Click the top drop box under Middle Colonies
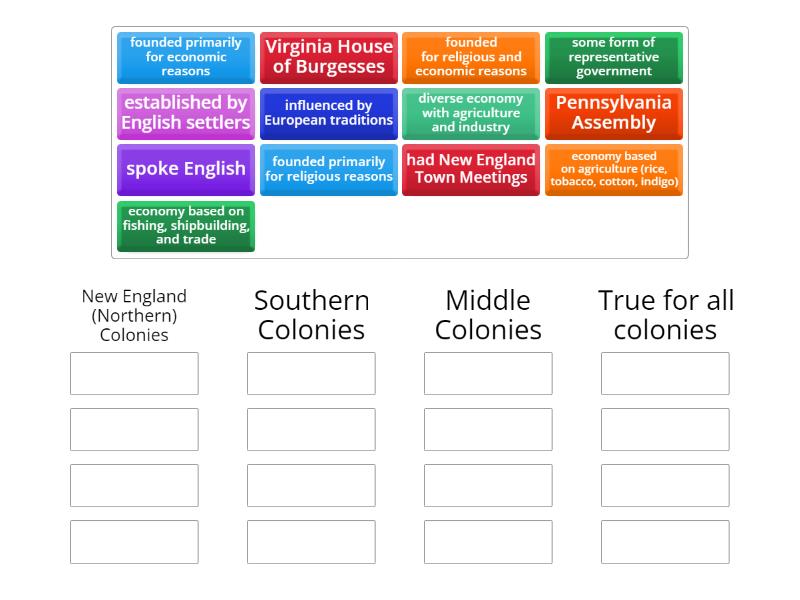Screen dimensions: 800x600 pos(487,373)
